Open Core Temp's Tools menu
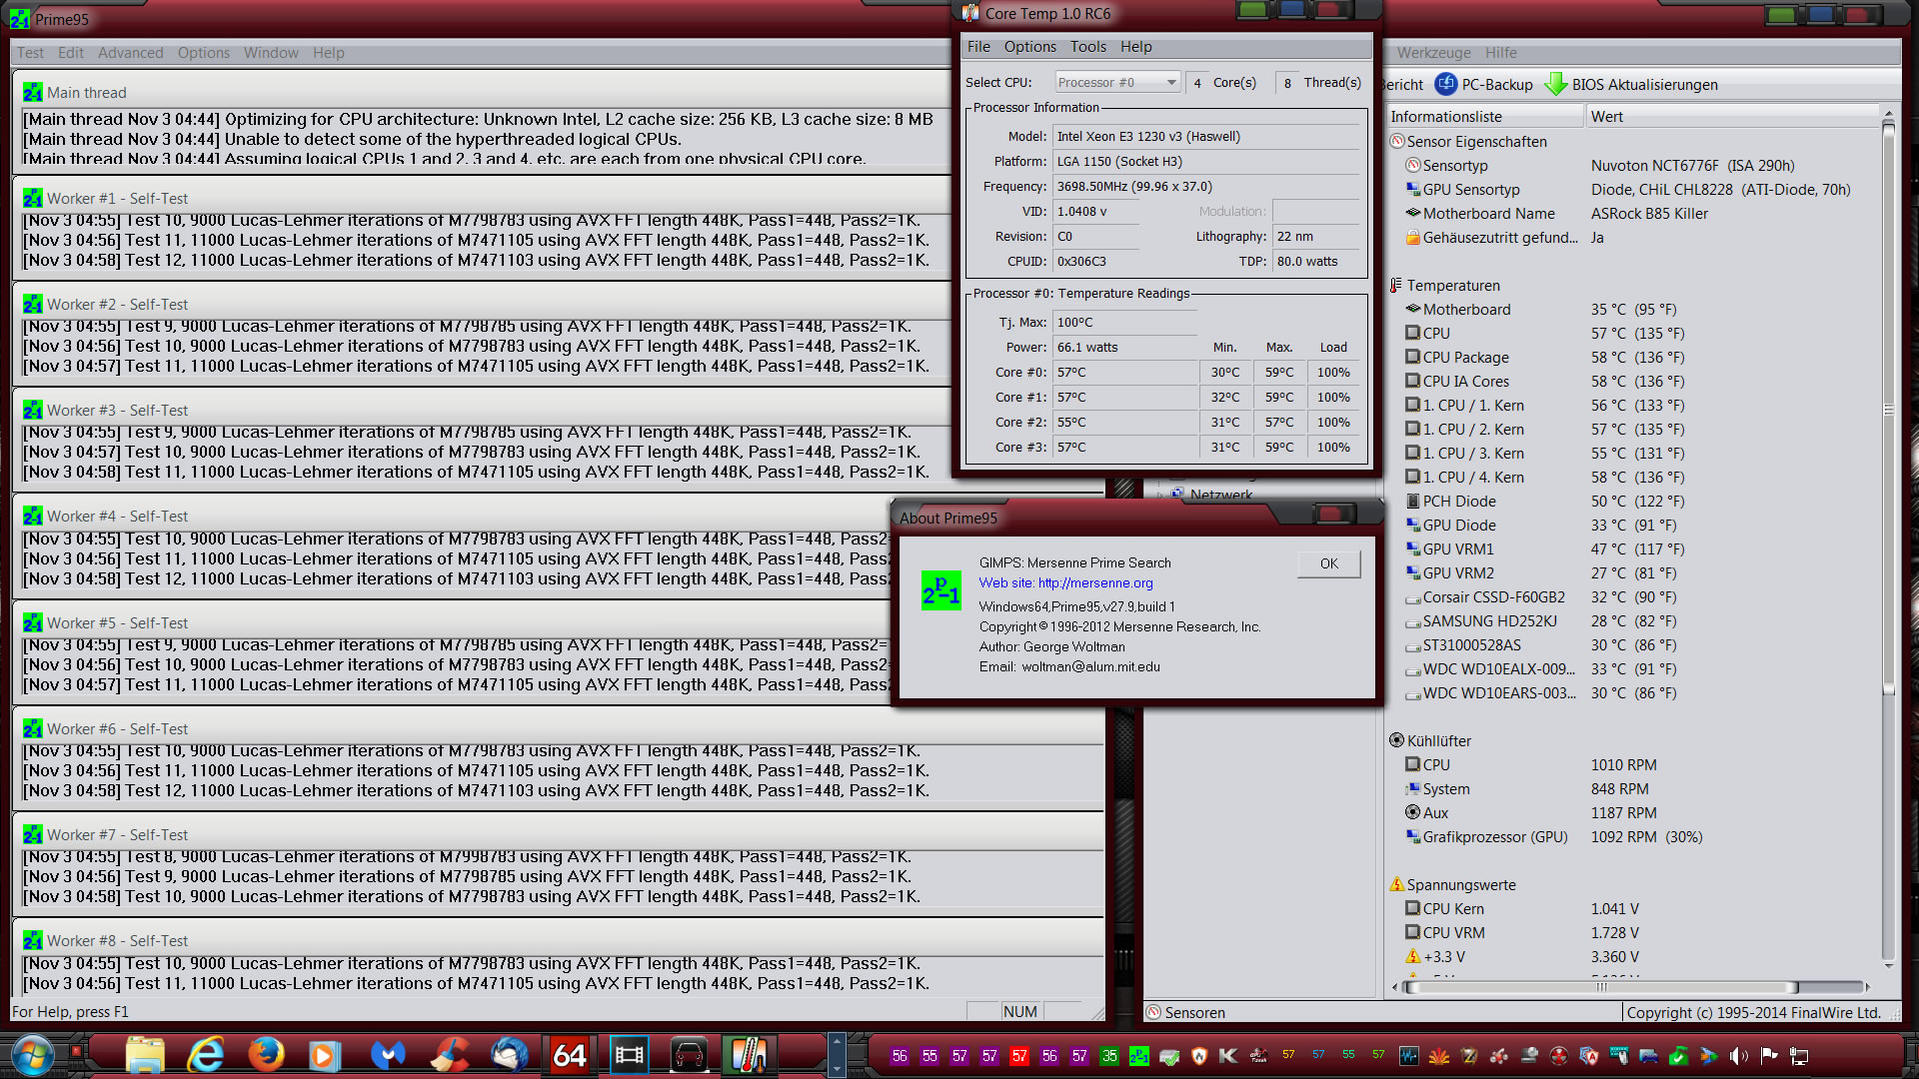 1088,47
